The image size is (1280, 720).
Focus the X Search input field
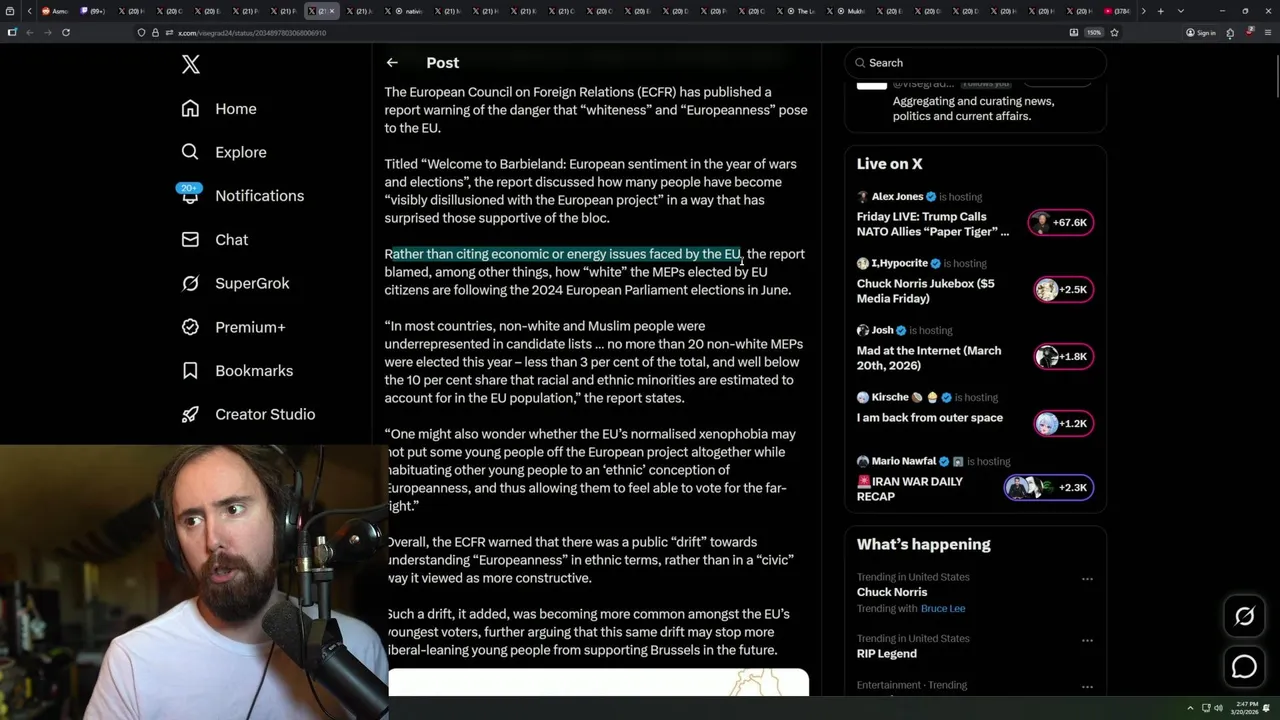pyautogui.click(x=976, y=63)
